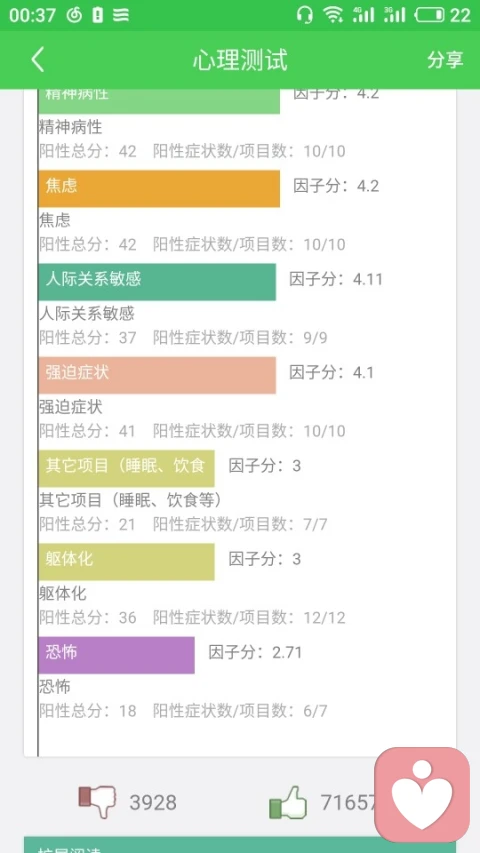Select the salmon 强迫症状 bar

pos(157,375)
